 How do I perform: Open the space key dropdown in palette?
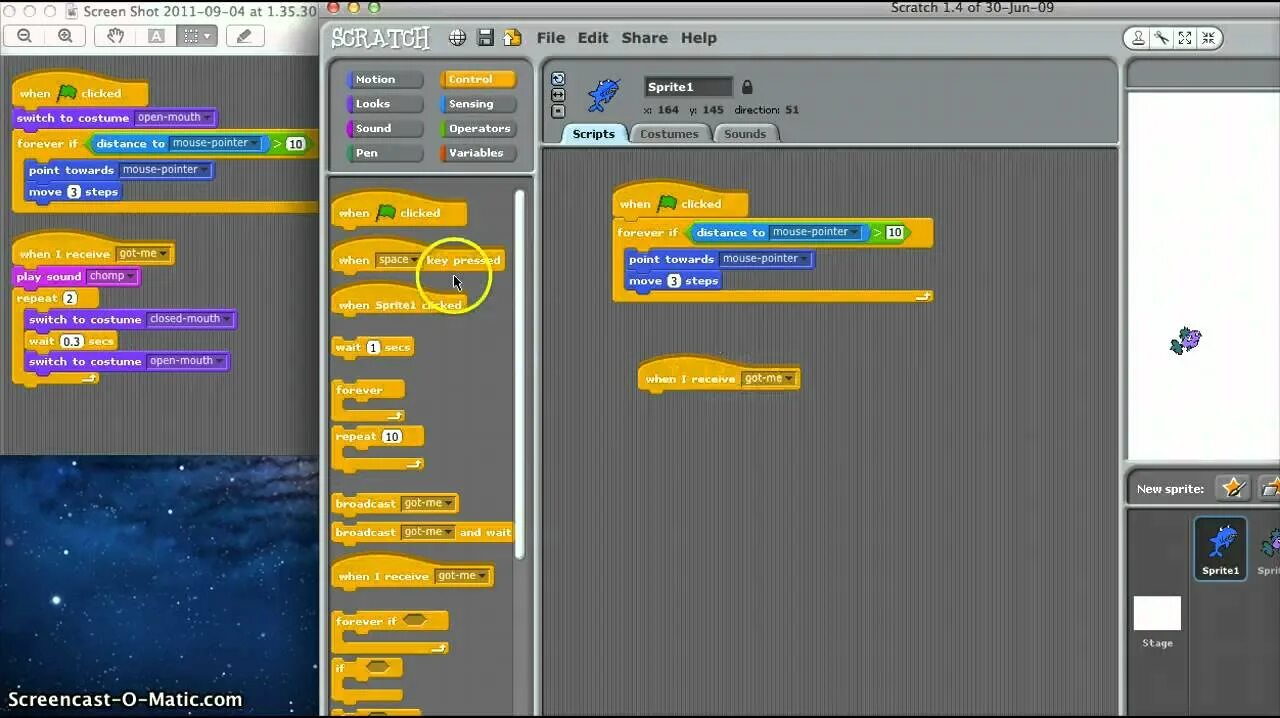(414, 260)
